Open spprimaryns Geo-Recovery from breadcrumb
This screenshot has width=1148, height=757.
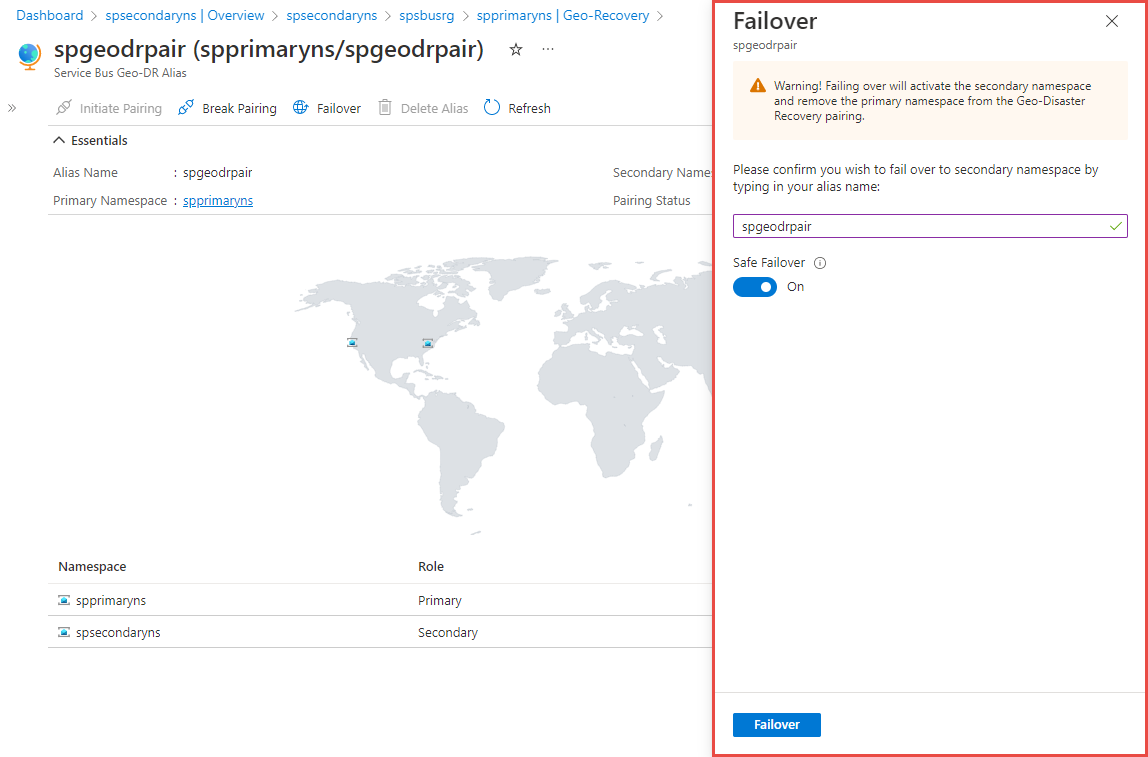tap(563, 15)
